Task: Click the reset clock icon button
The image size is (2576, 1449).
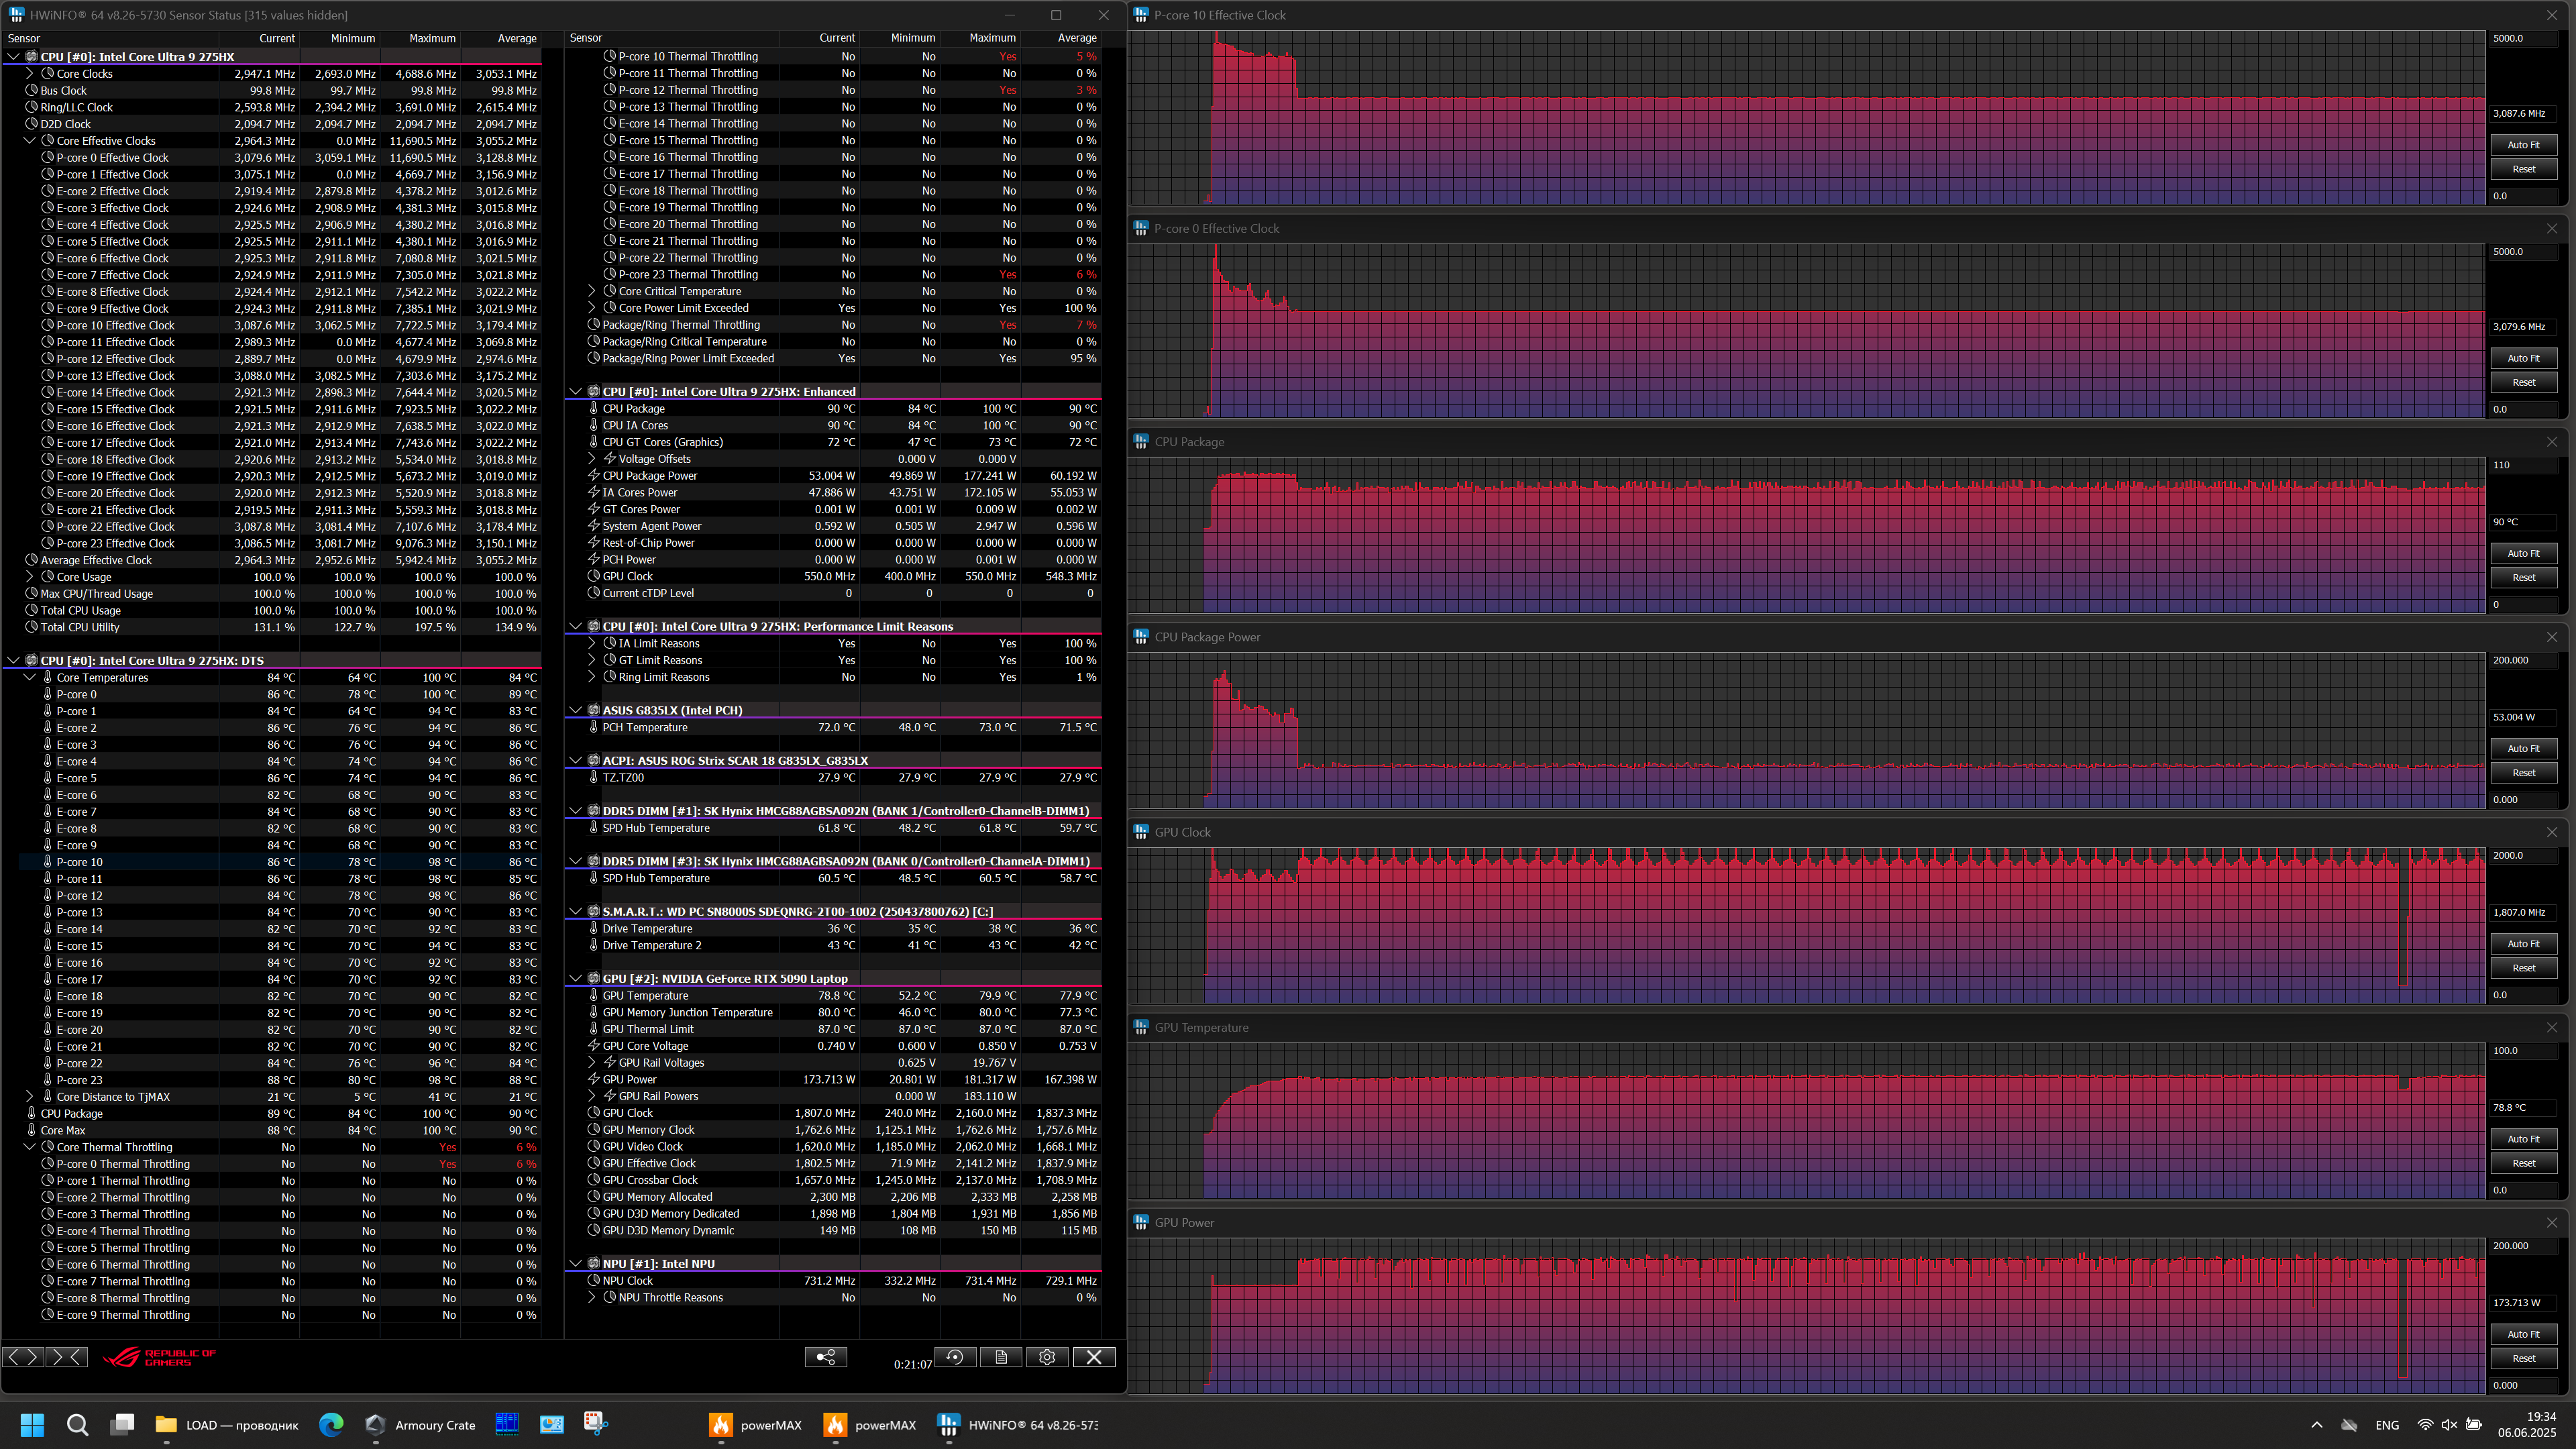Action: 955,1357
